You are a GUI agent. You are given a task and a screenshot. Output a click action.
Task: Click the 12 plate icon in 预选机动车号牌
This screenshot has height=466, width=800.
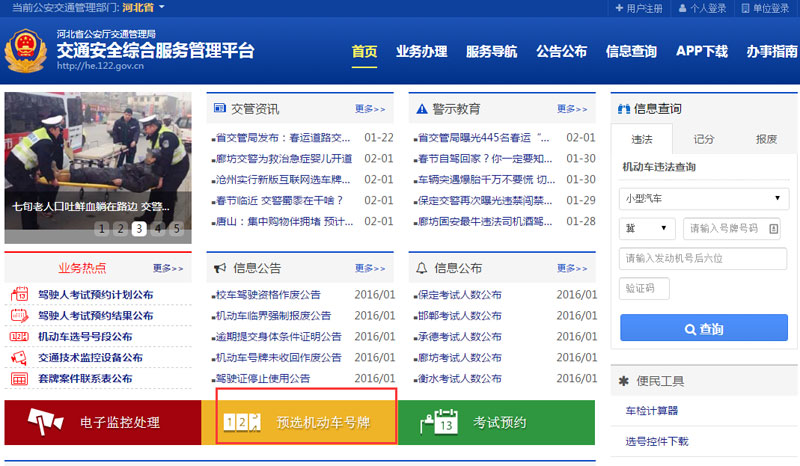pyautogui.click(x=242, y=422)
